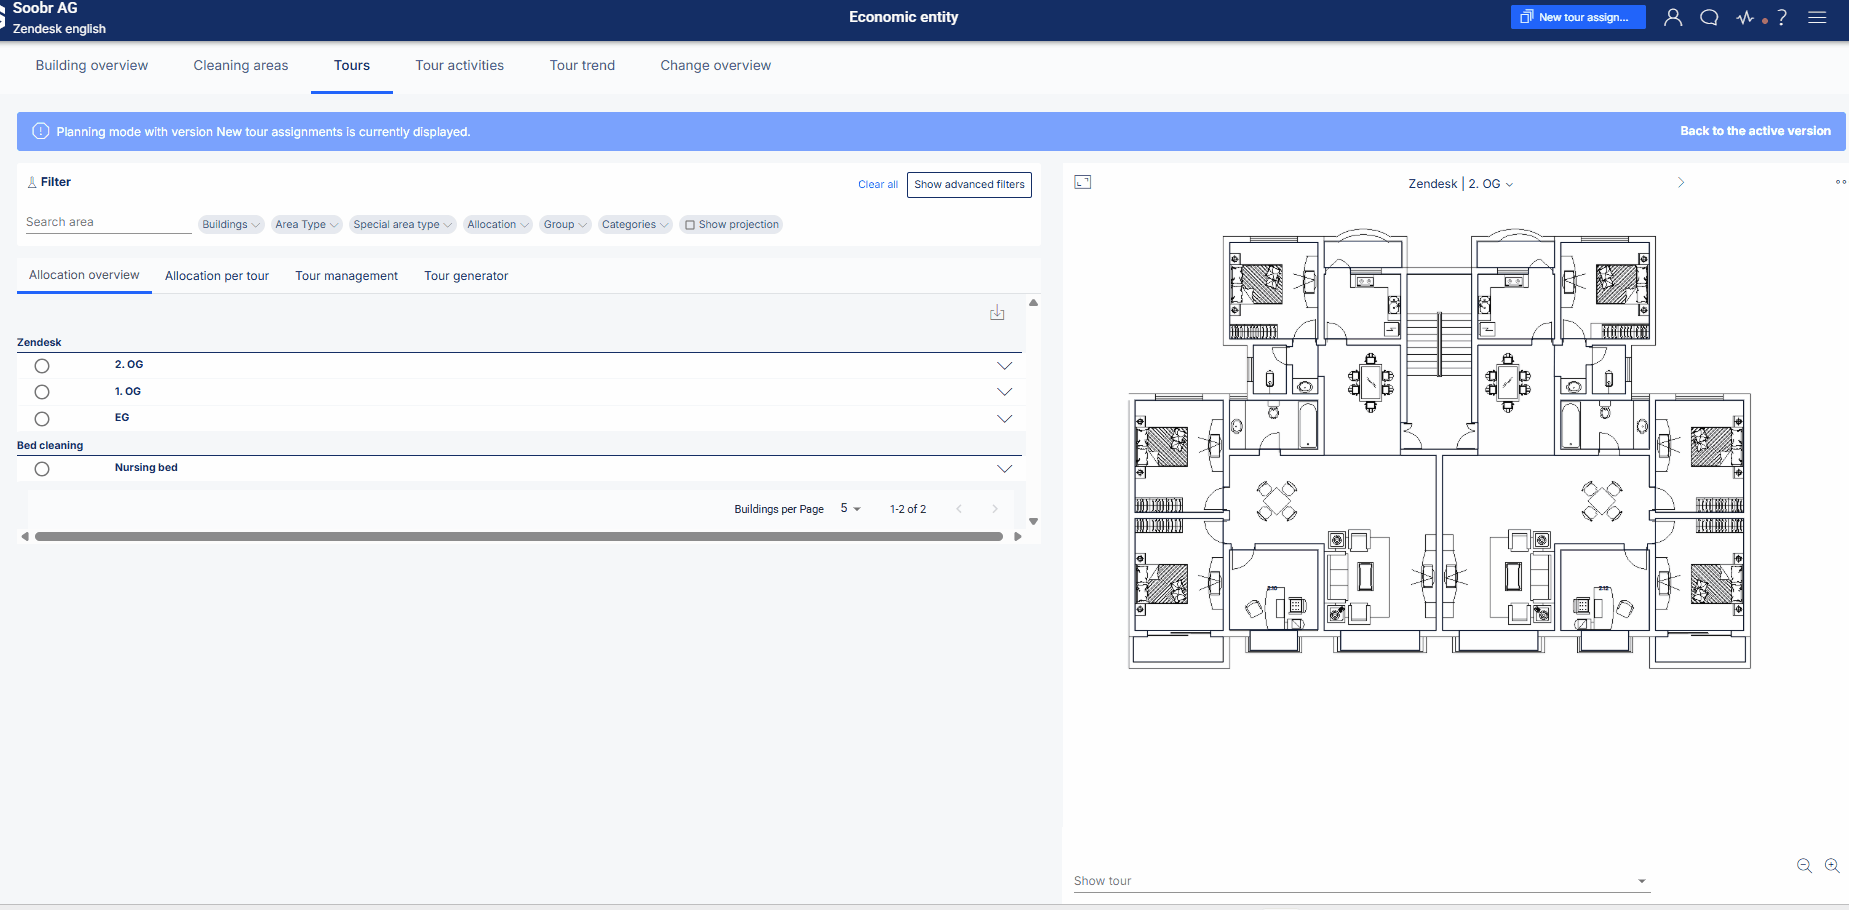
Task: Open the Categories filter dropdown
Action: coord(635,225)
